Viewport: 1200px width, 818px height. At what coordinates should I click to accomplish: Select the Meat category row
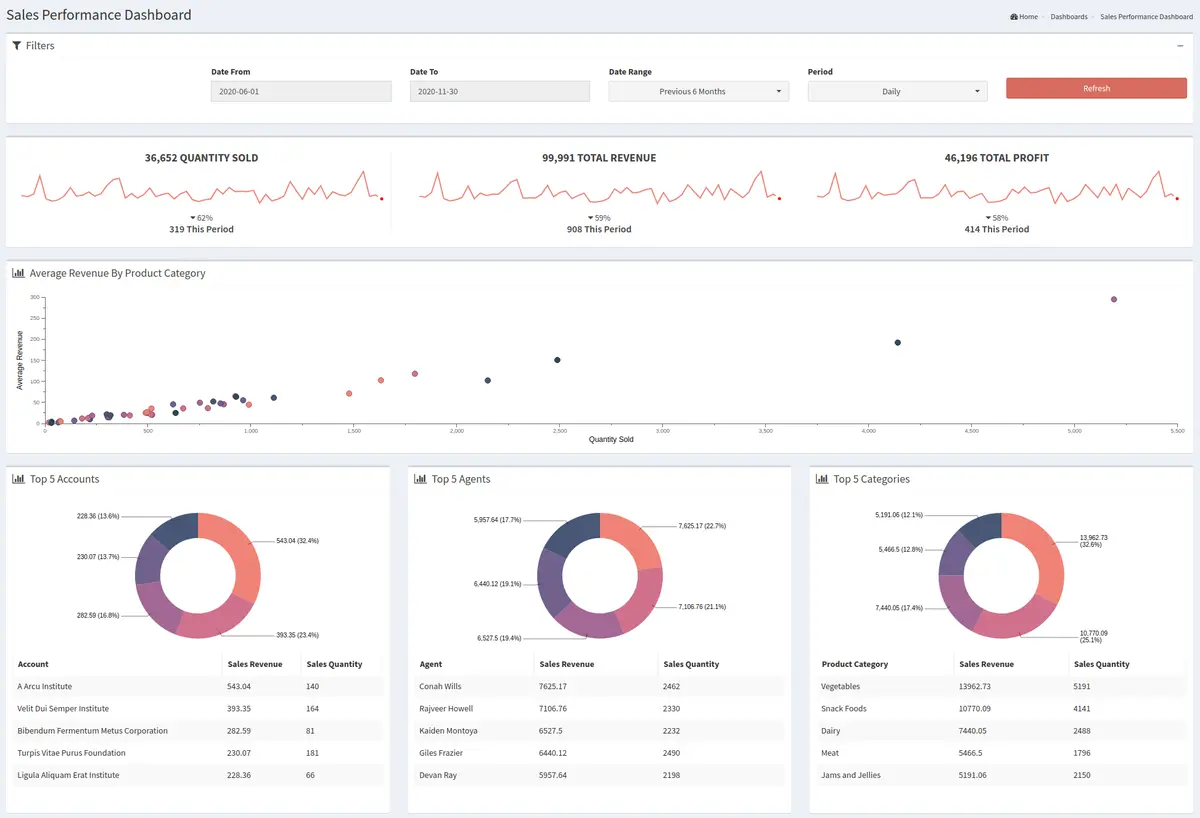1002,753
